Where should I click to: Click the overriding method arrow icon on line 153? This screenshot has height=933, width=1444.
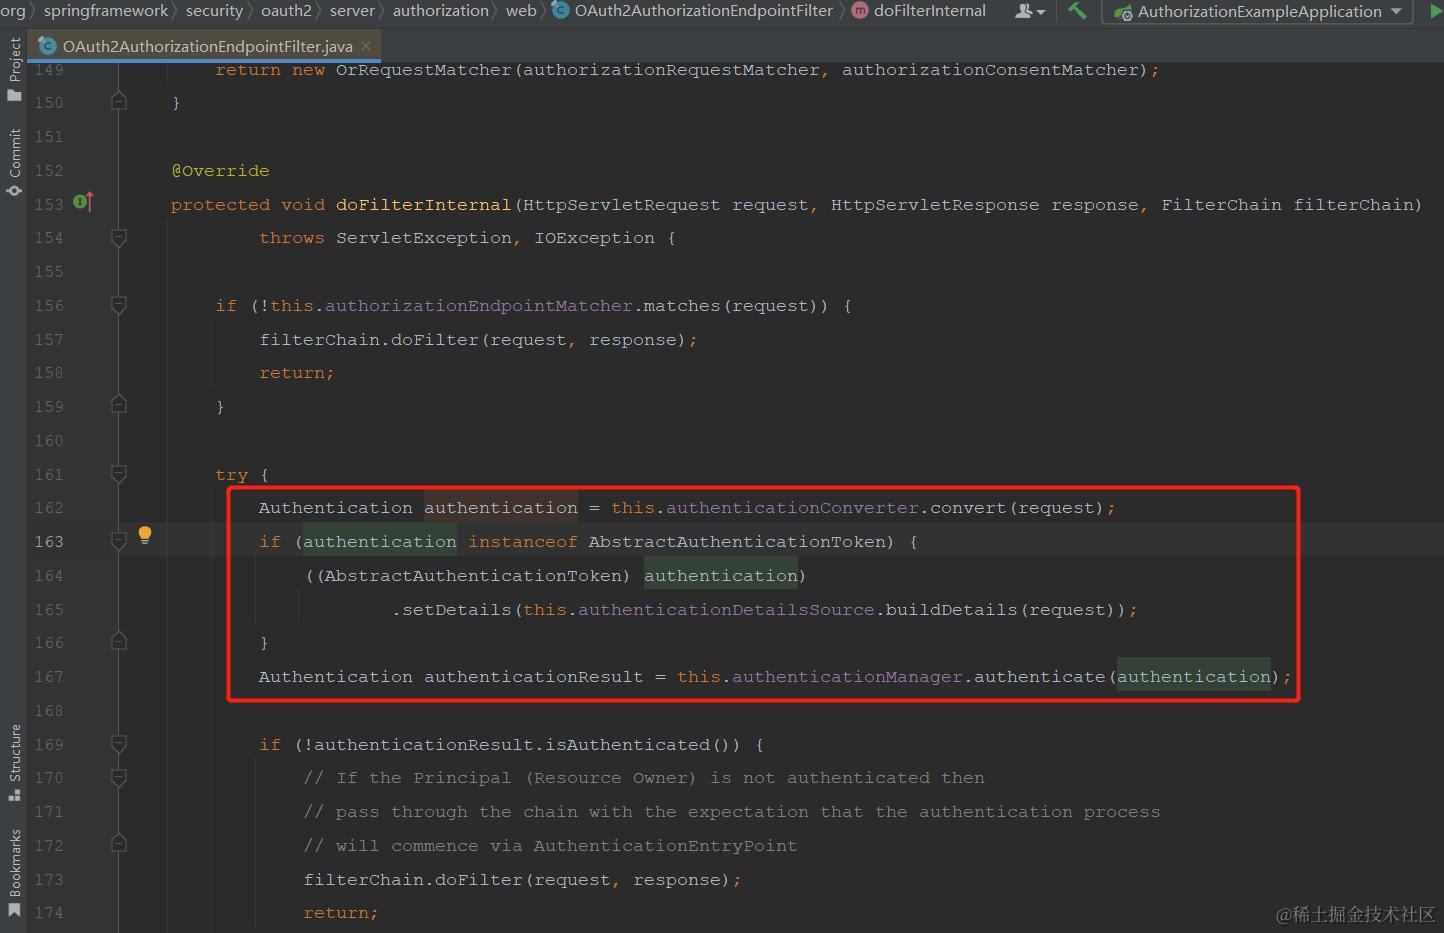[x=84, y=201]
